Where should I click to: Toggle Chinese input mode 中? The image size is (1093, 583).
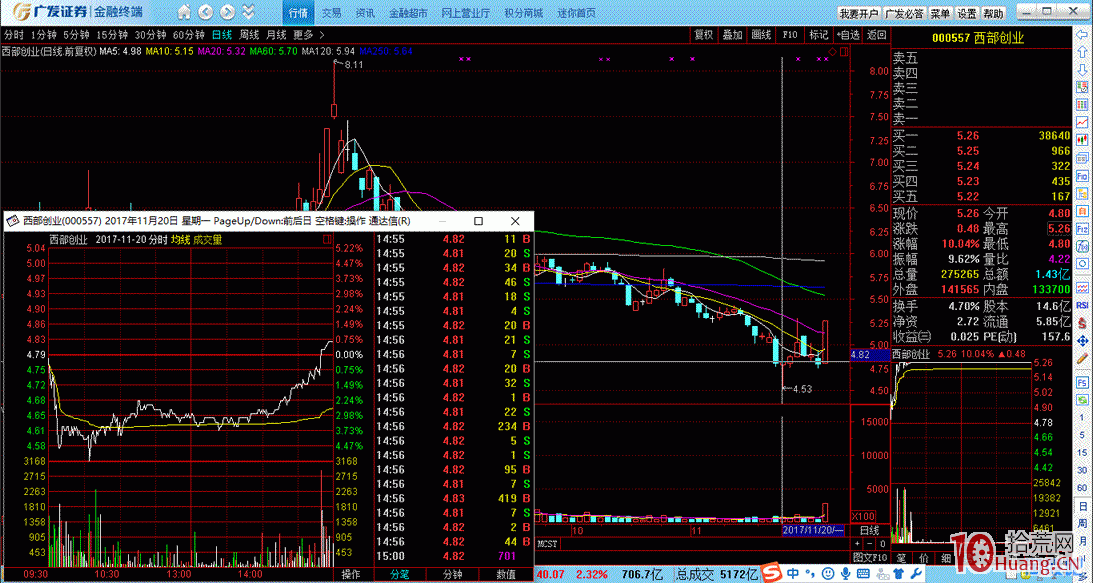tap(794, 574)
